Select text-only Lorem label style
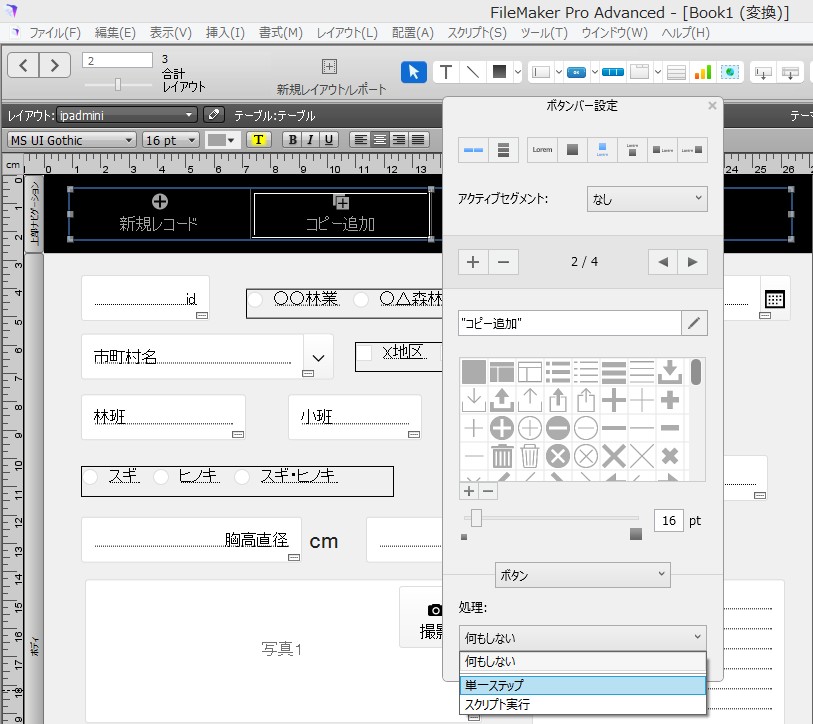This screenshot has width=813, height=724. 542,150
